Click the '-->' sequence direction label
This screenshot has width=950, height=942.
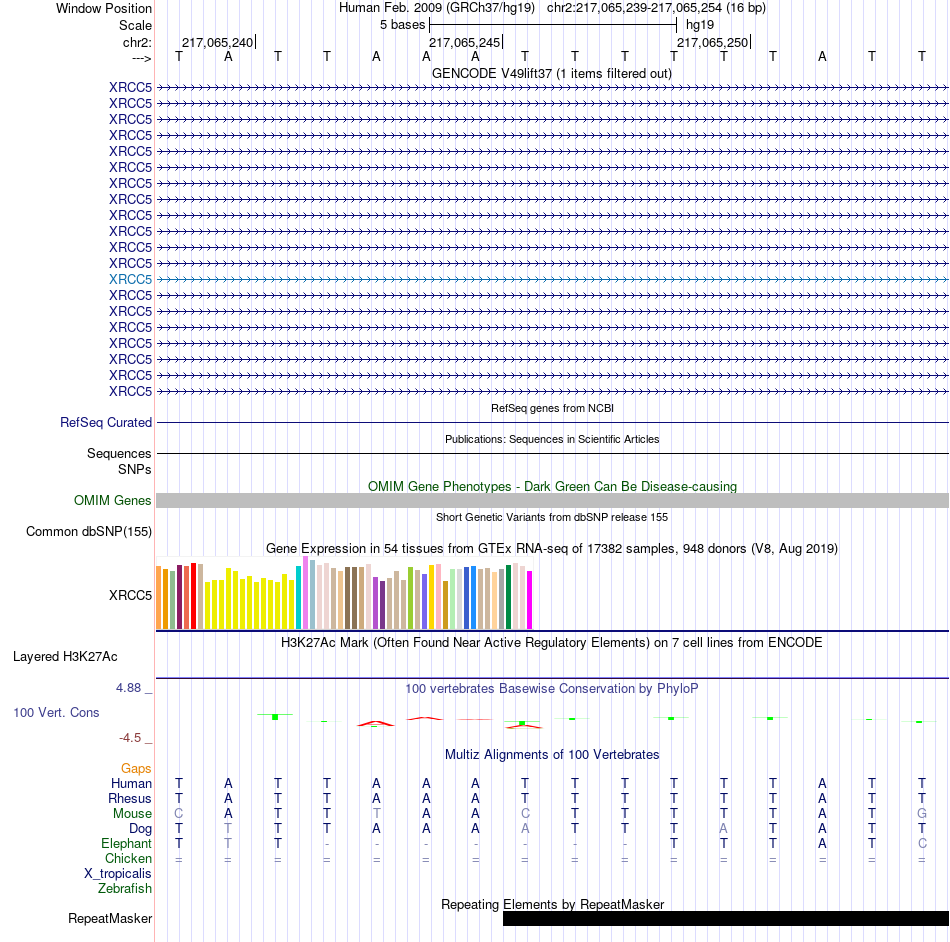(x=141, y=58)
